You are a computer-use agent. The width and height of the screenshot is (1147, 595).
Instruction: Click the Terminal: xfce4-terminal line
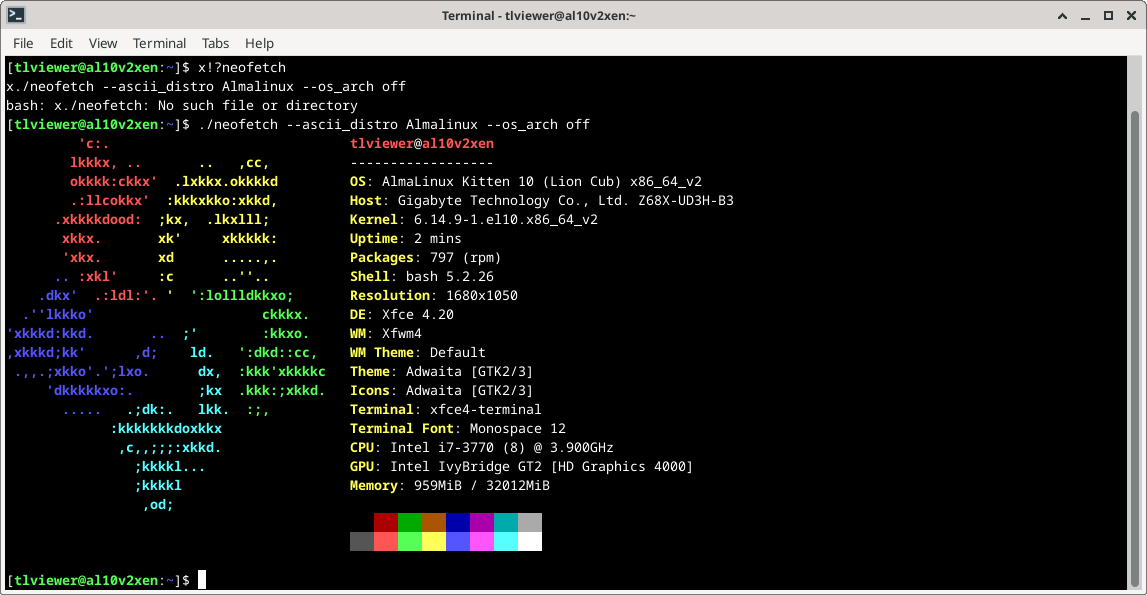coord(445,410)
